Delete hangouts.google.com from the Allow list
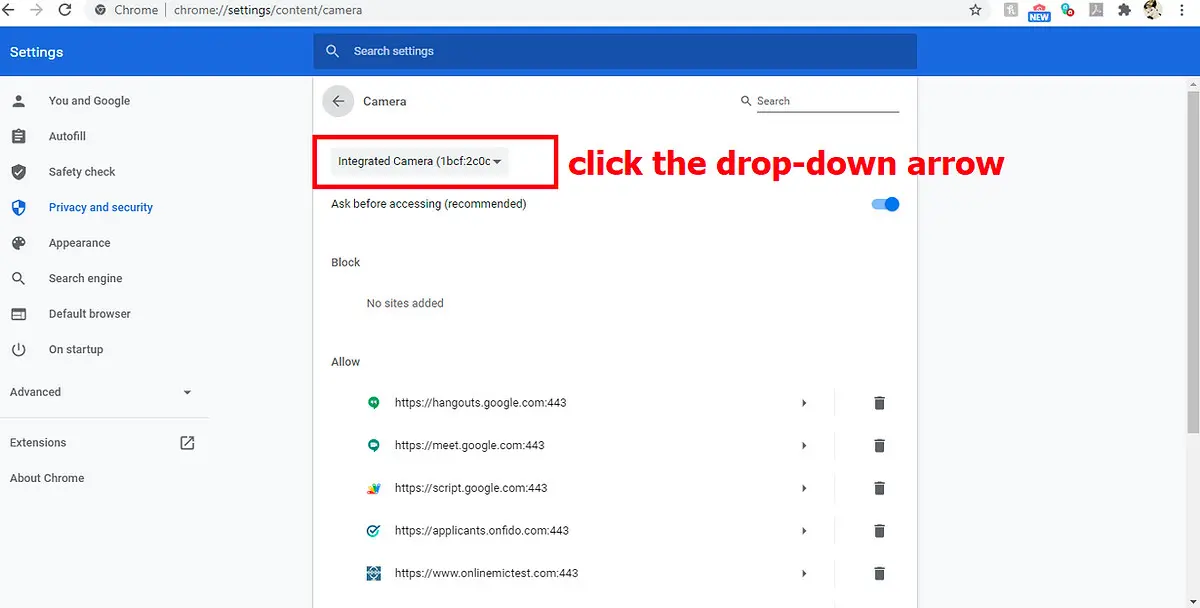Screen dimensions: 1200x608 (879, 403)
